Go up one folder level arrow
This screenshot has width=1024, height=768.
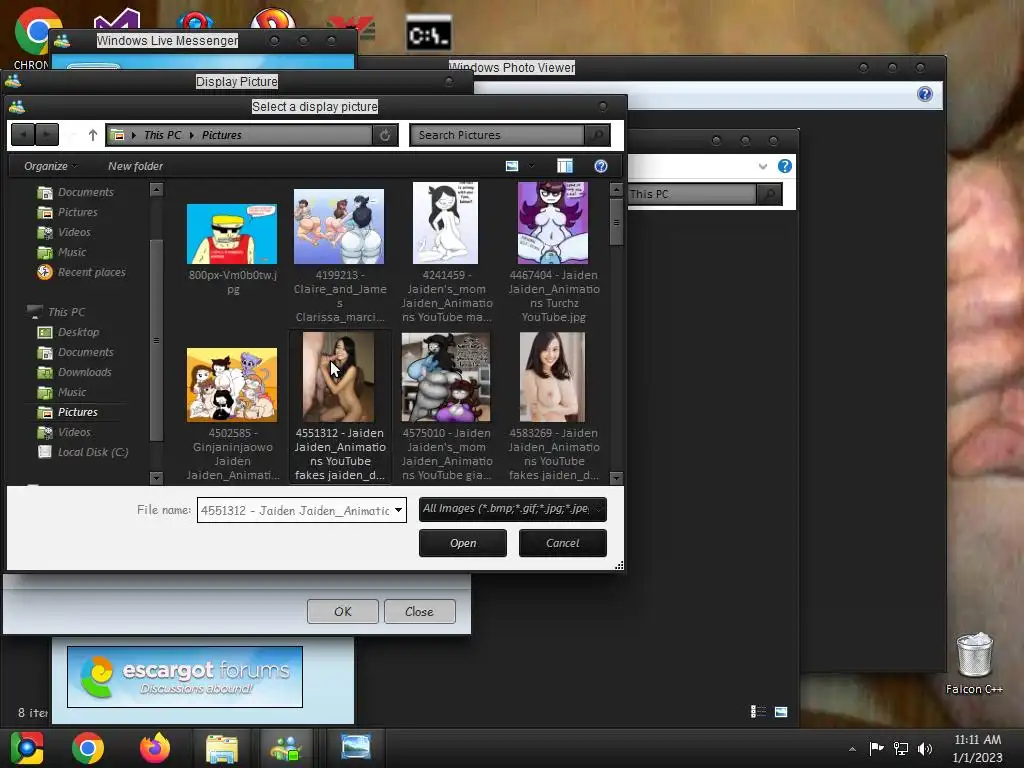[x=93, y=135]
